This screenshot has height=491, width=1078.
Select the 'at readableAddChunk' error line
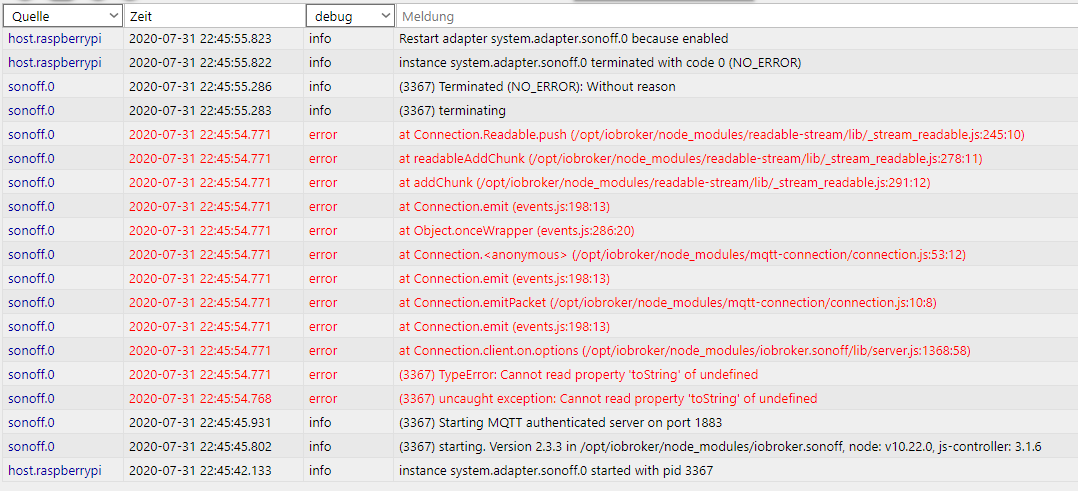click(x=690, y=159)
